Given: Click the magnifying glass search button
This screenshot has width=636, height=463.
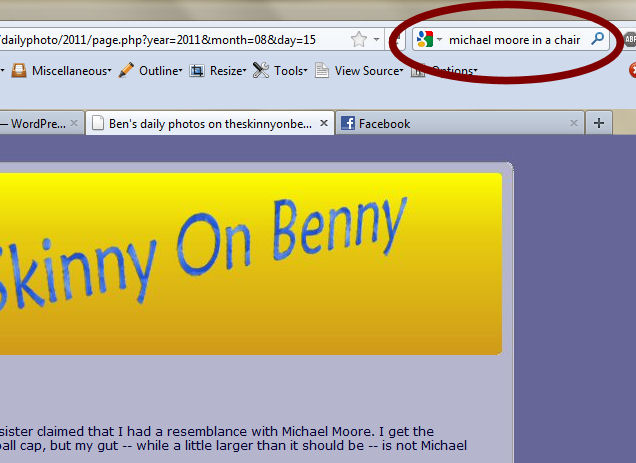Looking at the screenshot, I should pos(597,40).
